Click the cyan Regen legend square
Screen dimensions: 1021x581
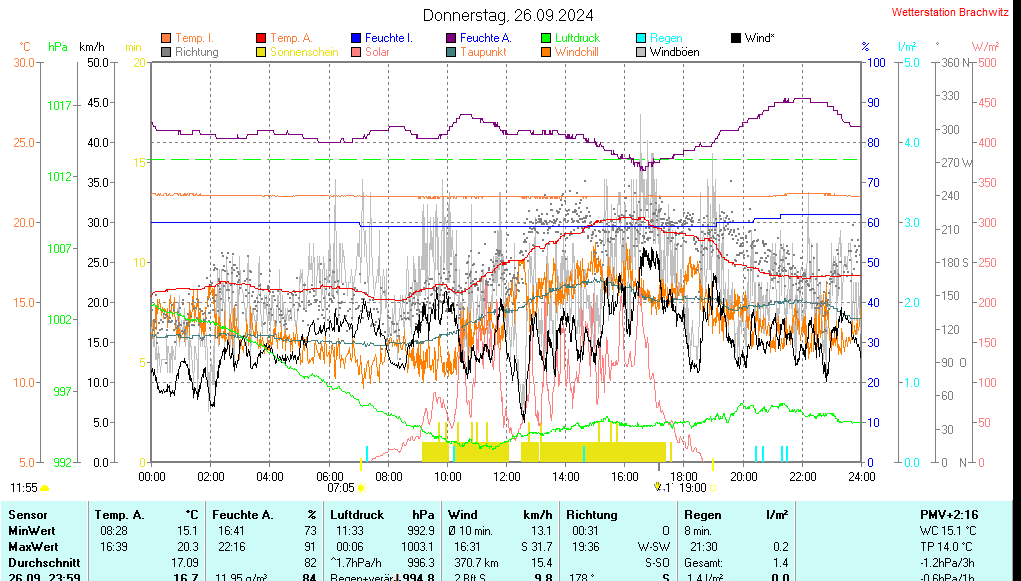641,38
